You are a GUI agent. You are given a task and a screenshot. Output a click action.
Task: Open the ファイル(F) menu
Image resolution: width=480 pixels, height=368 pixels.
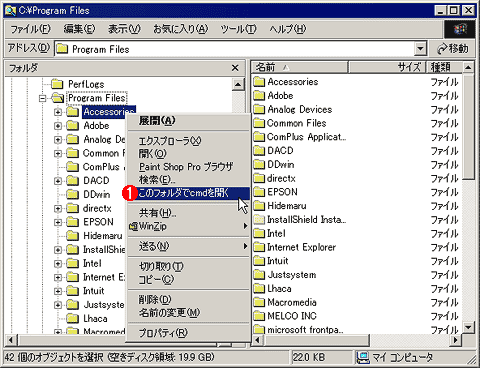[30, 29]
